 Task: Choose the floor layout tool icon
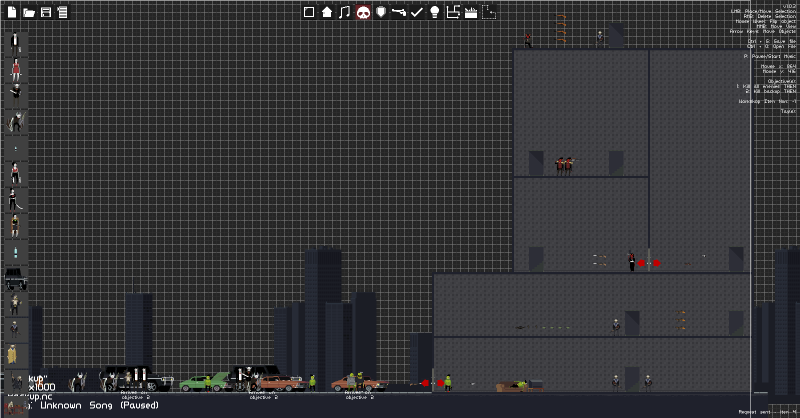[x=453, y=12]
